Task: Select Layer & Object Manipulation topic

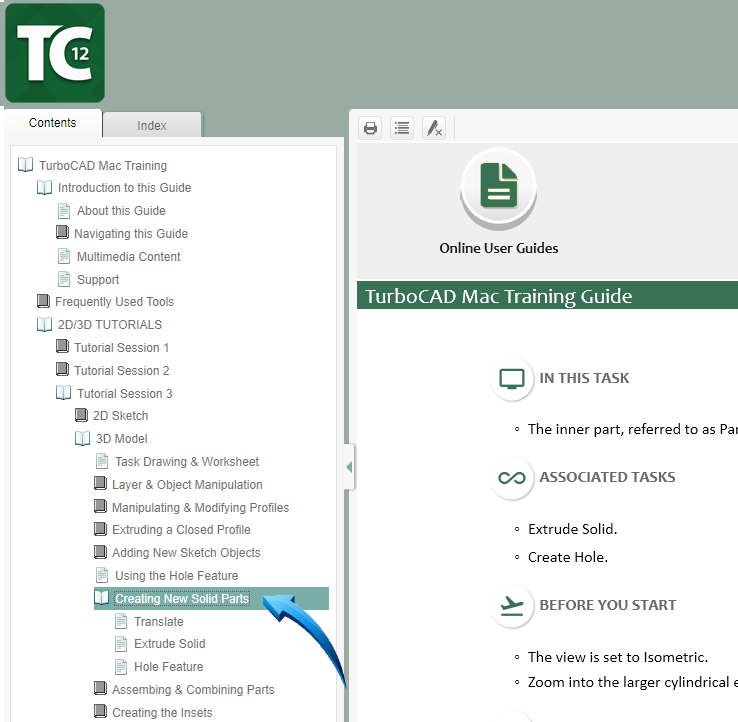Action: click(187, 485)
